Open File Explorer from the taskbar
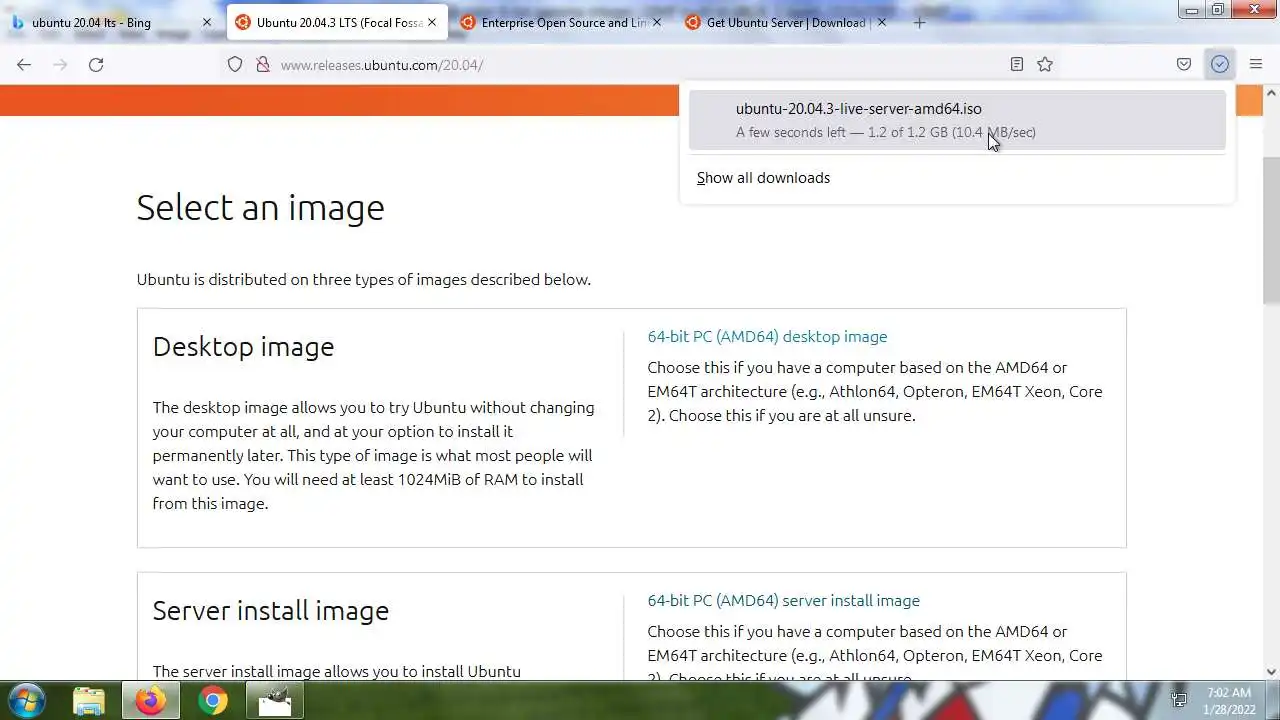The width and height of the screenshot is (1280, 720). (x=89, y=701)
